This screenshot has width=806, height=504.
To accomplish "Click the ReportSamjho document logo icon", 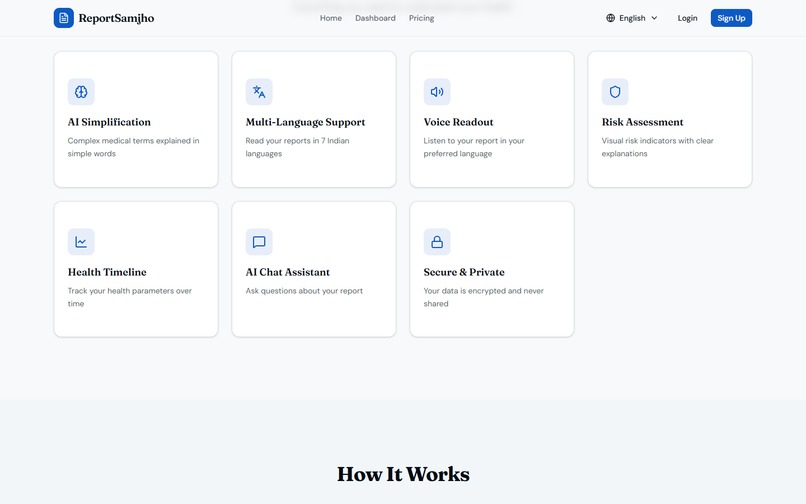I will click(x=64, y=18).
